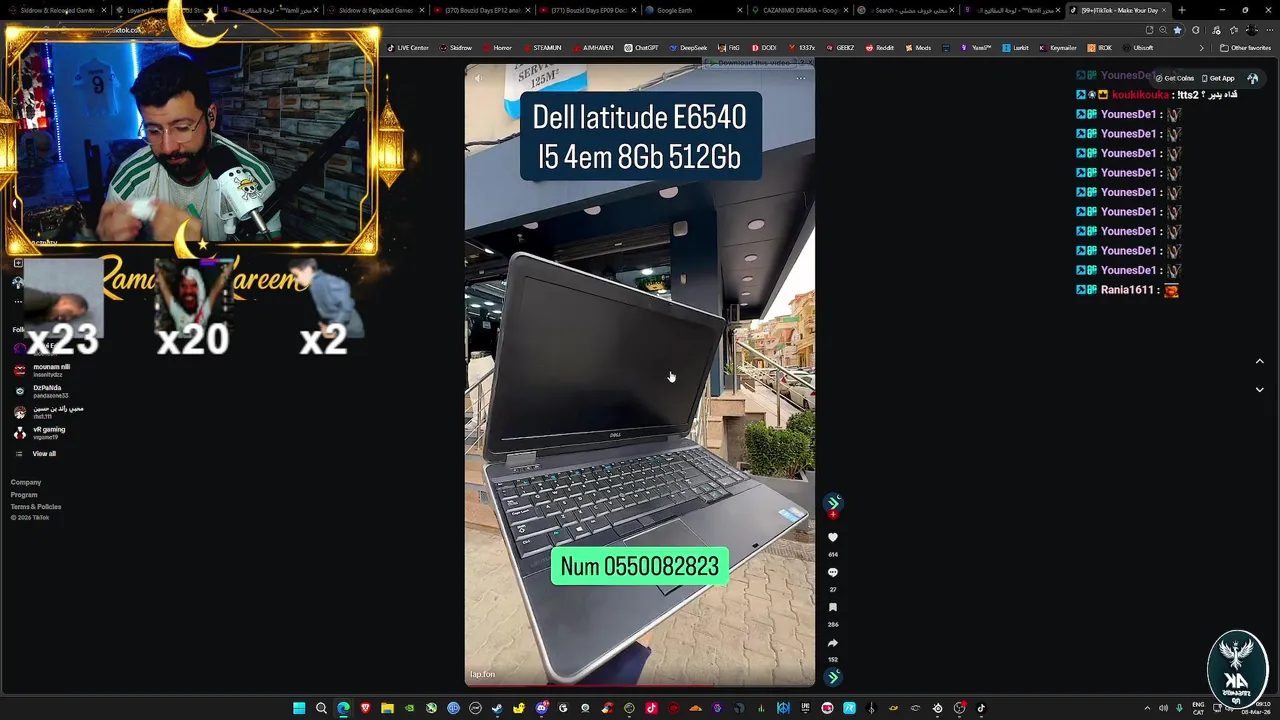This screenshot has width=1280, height=720.
Task: Open comments on the TikTok video
Action: click(833, 573)
